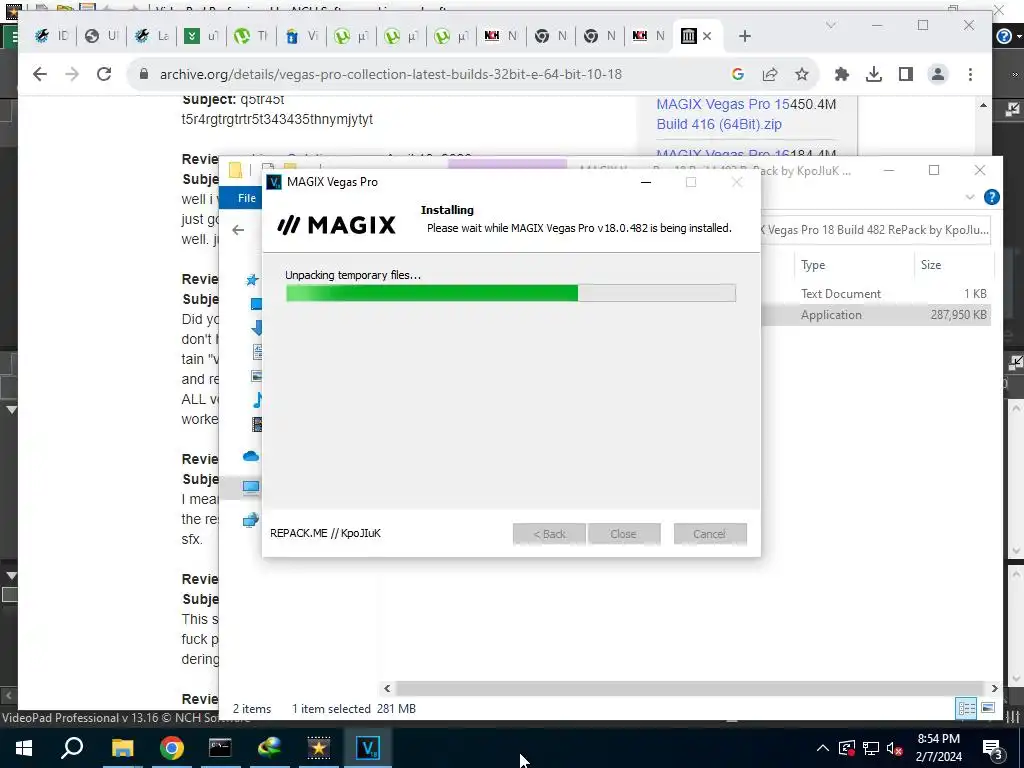The width and height of the screenshot is (1024, 768).
Task: Switch to the 'Vi' tab with blue icon
Action: click(x=301, y=36)
